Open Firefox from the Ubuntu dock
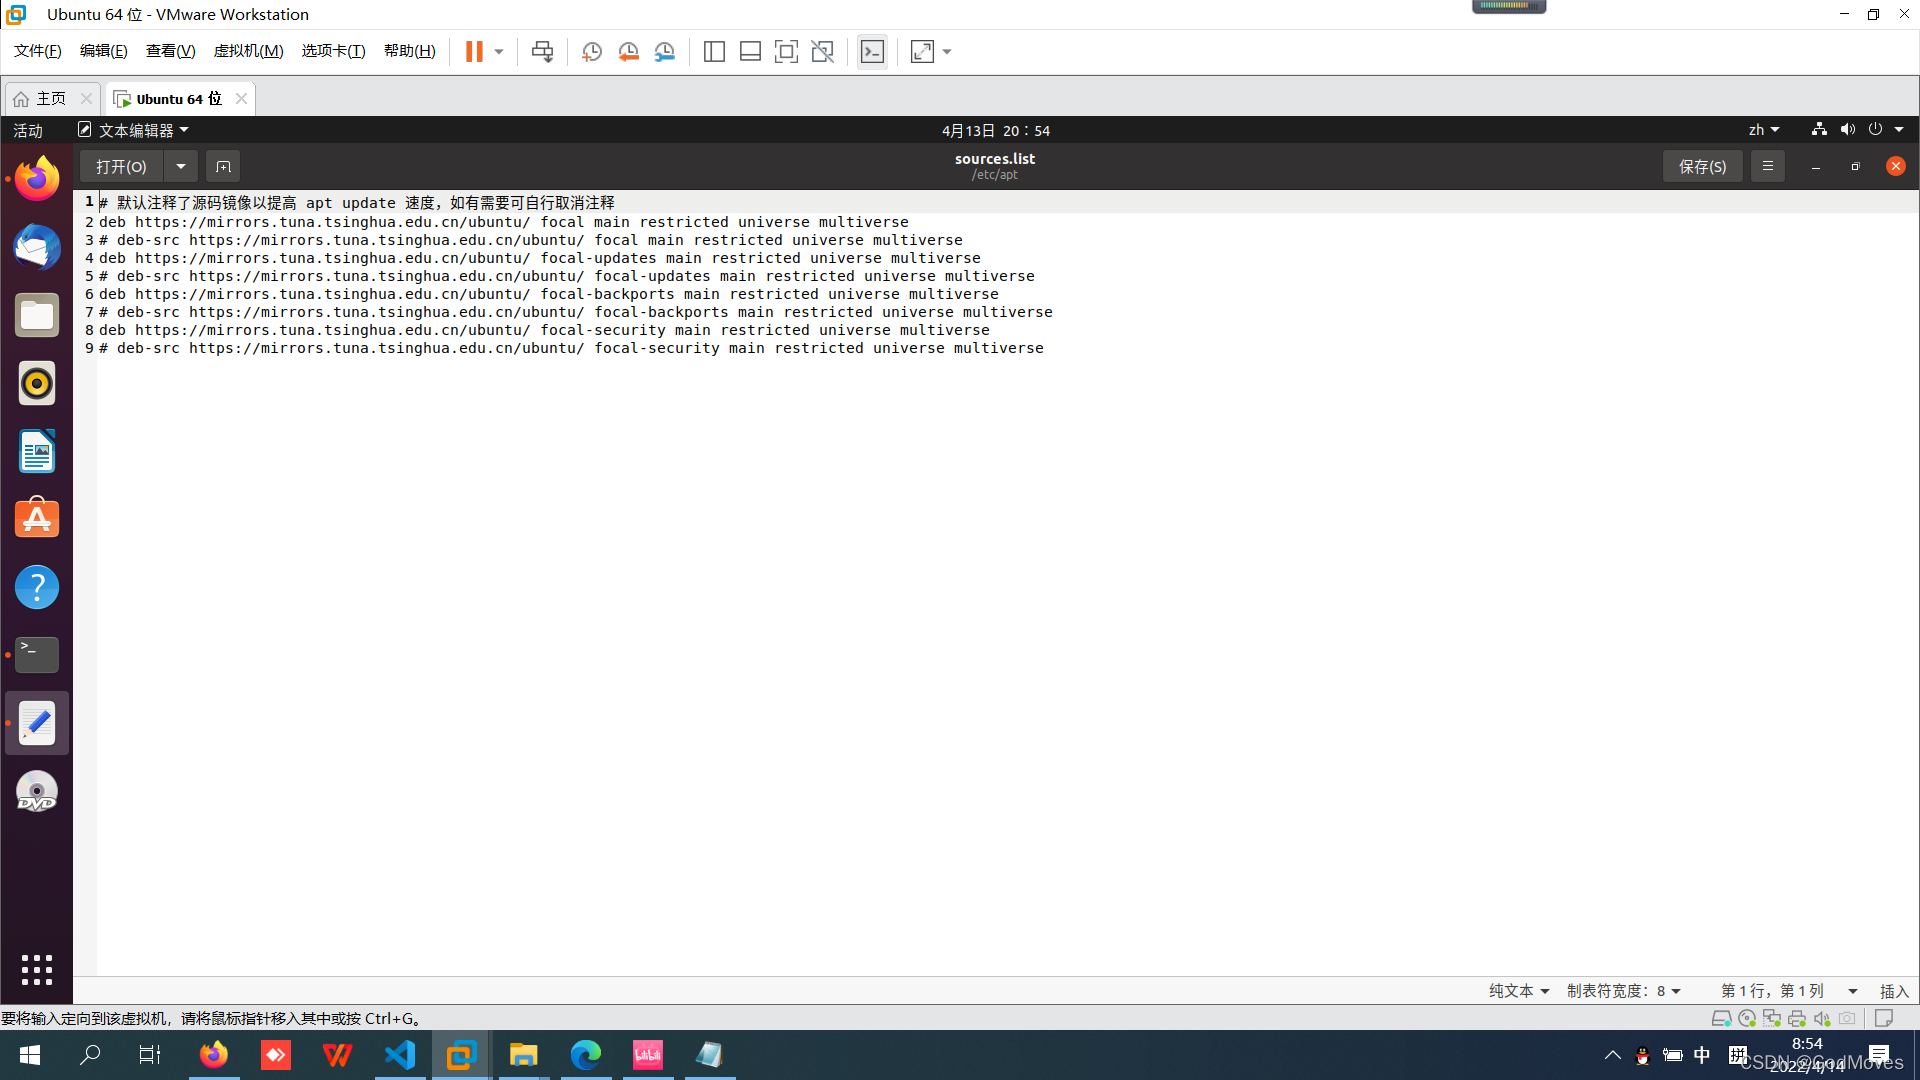This screenshot has height=1080, width=1920. coord(37,179)
